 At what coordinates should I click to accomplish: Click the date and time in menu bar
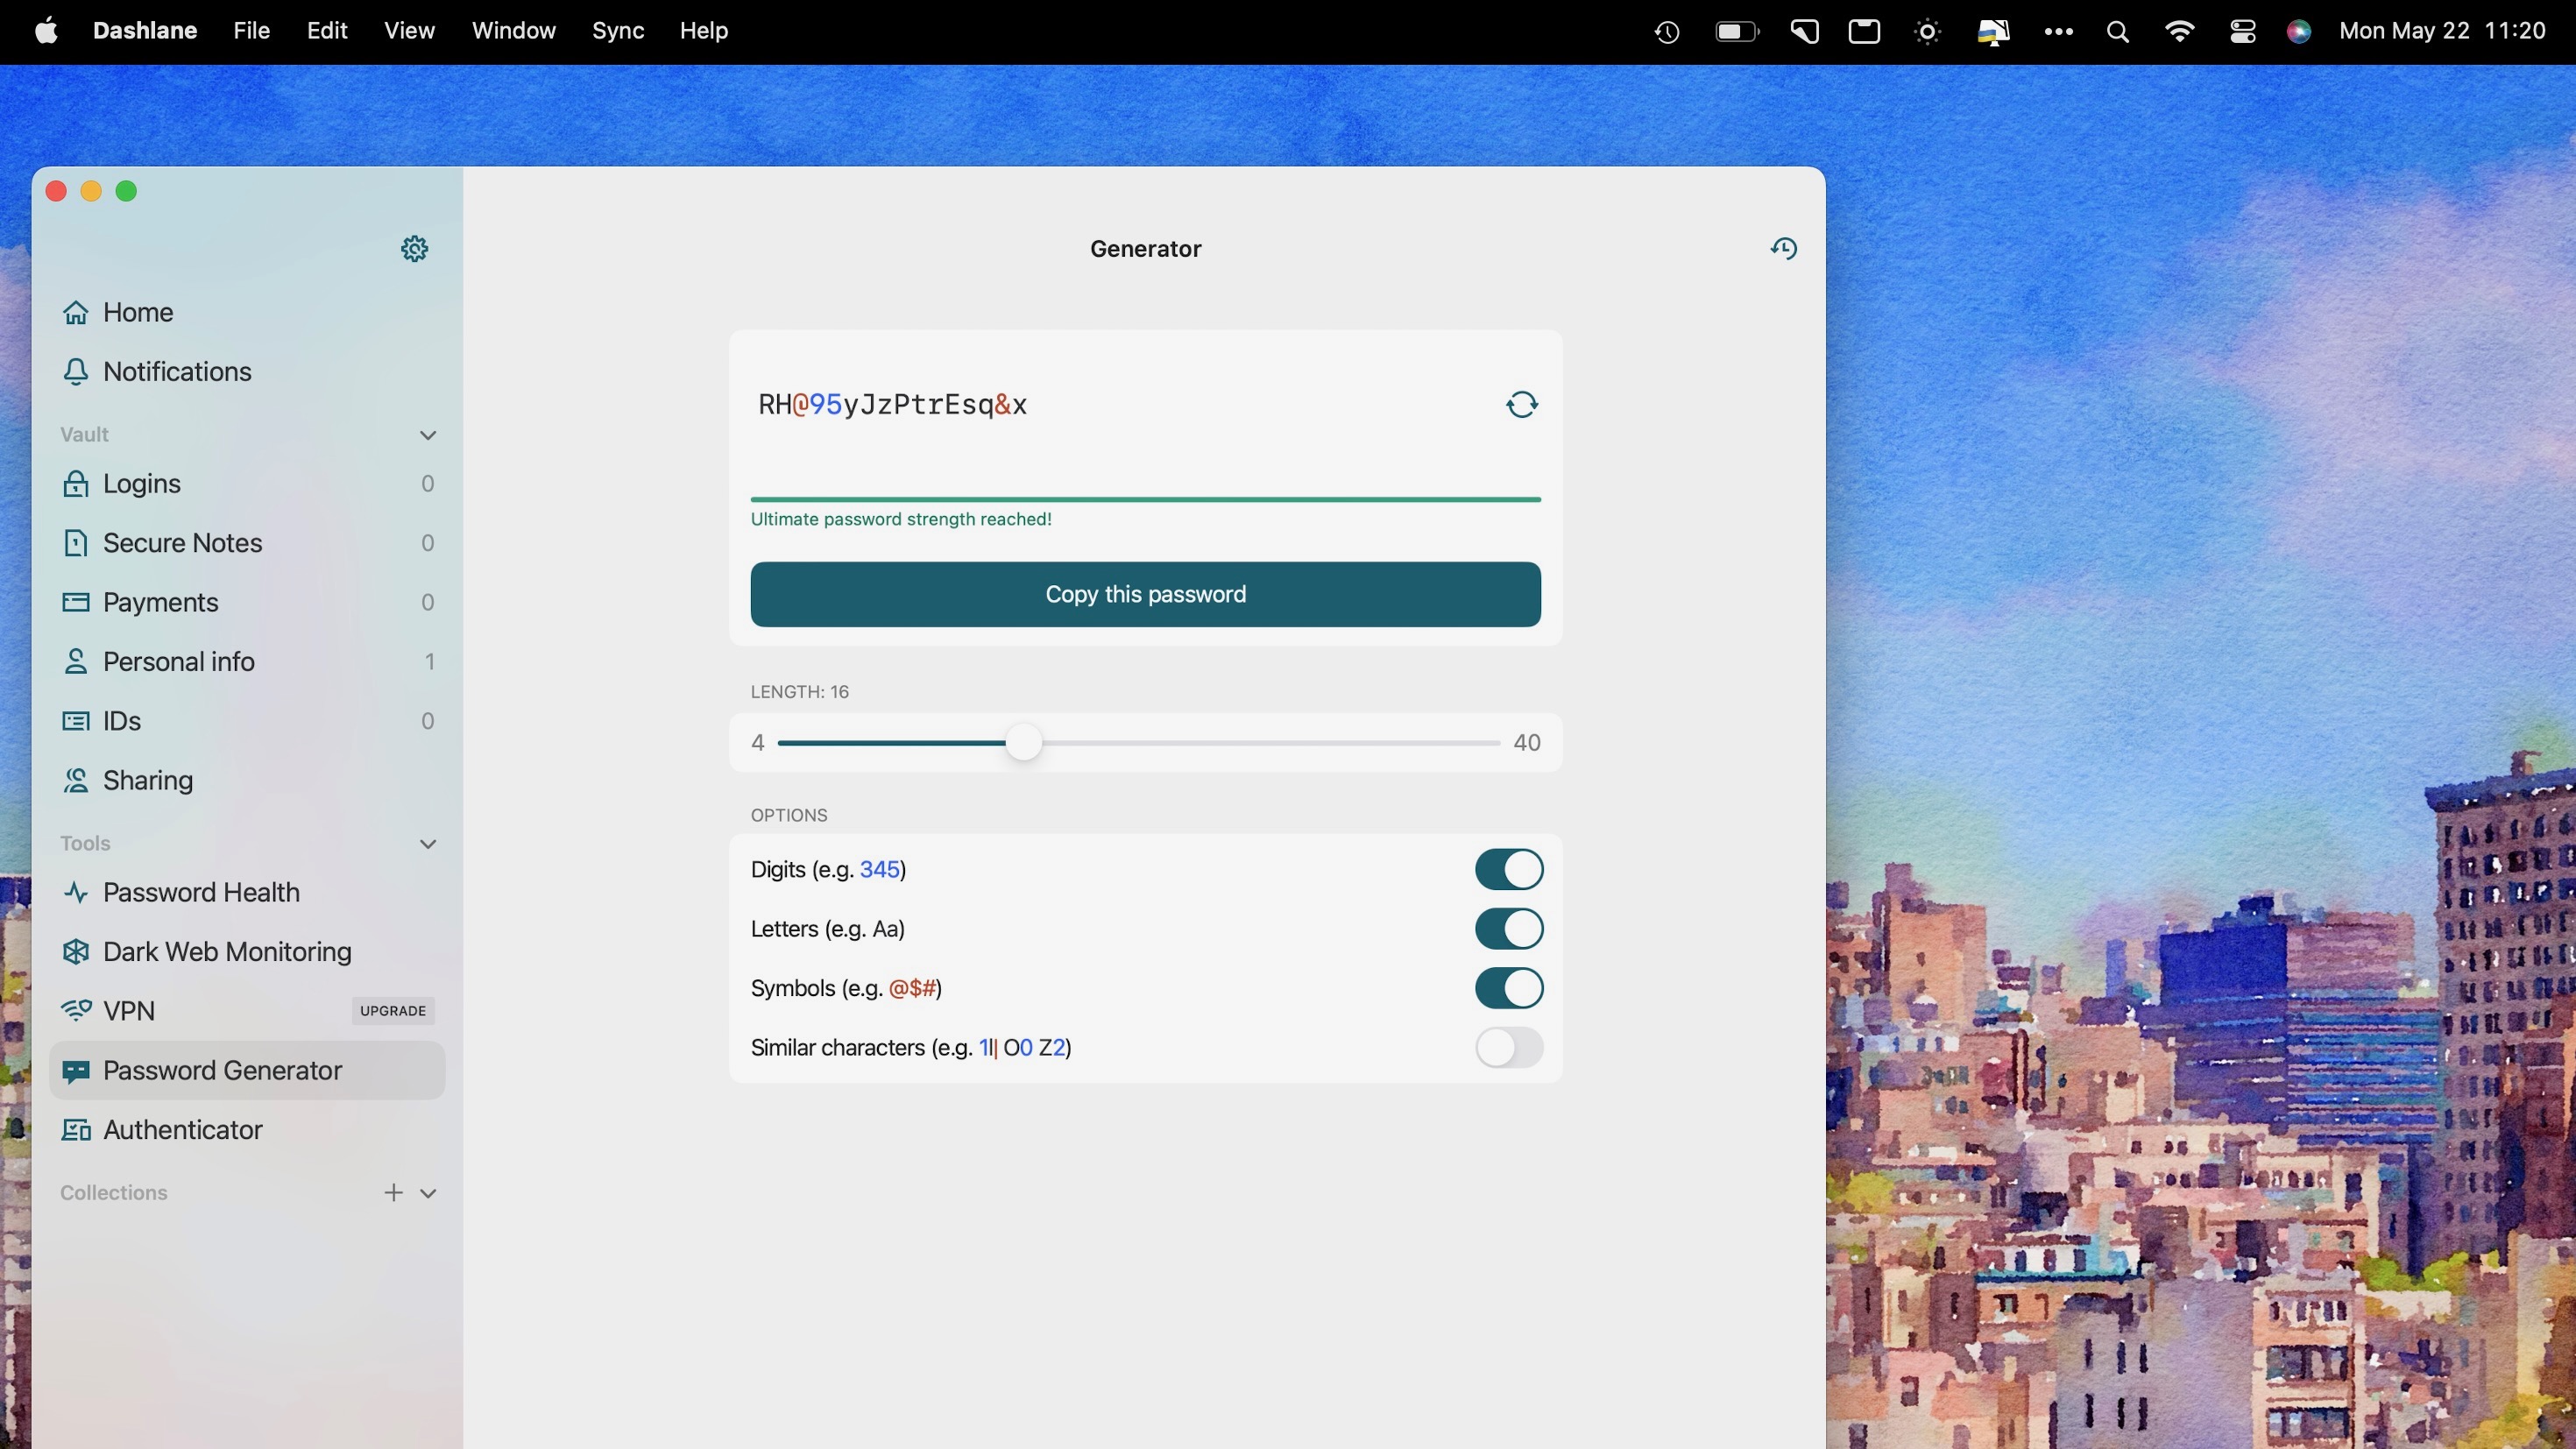[x=2441, y=31]
